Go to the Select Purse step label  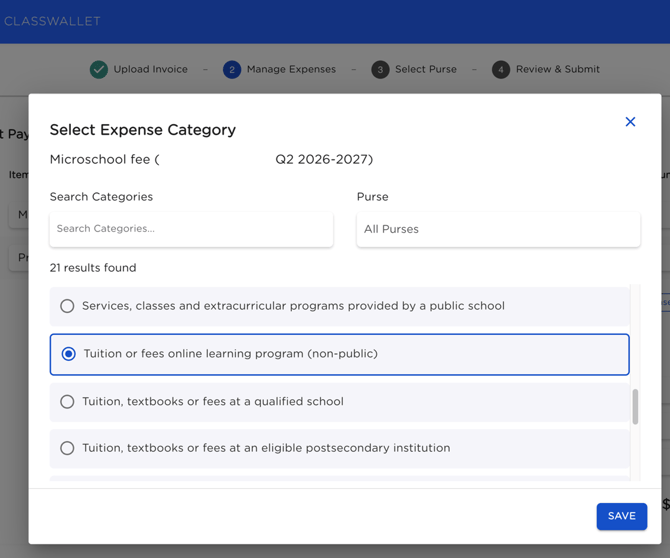(426, 69)
